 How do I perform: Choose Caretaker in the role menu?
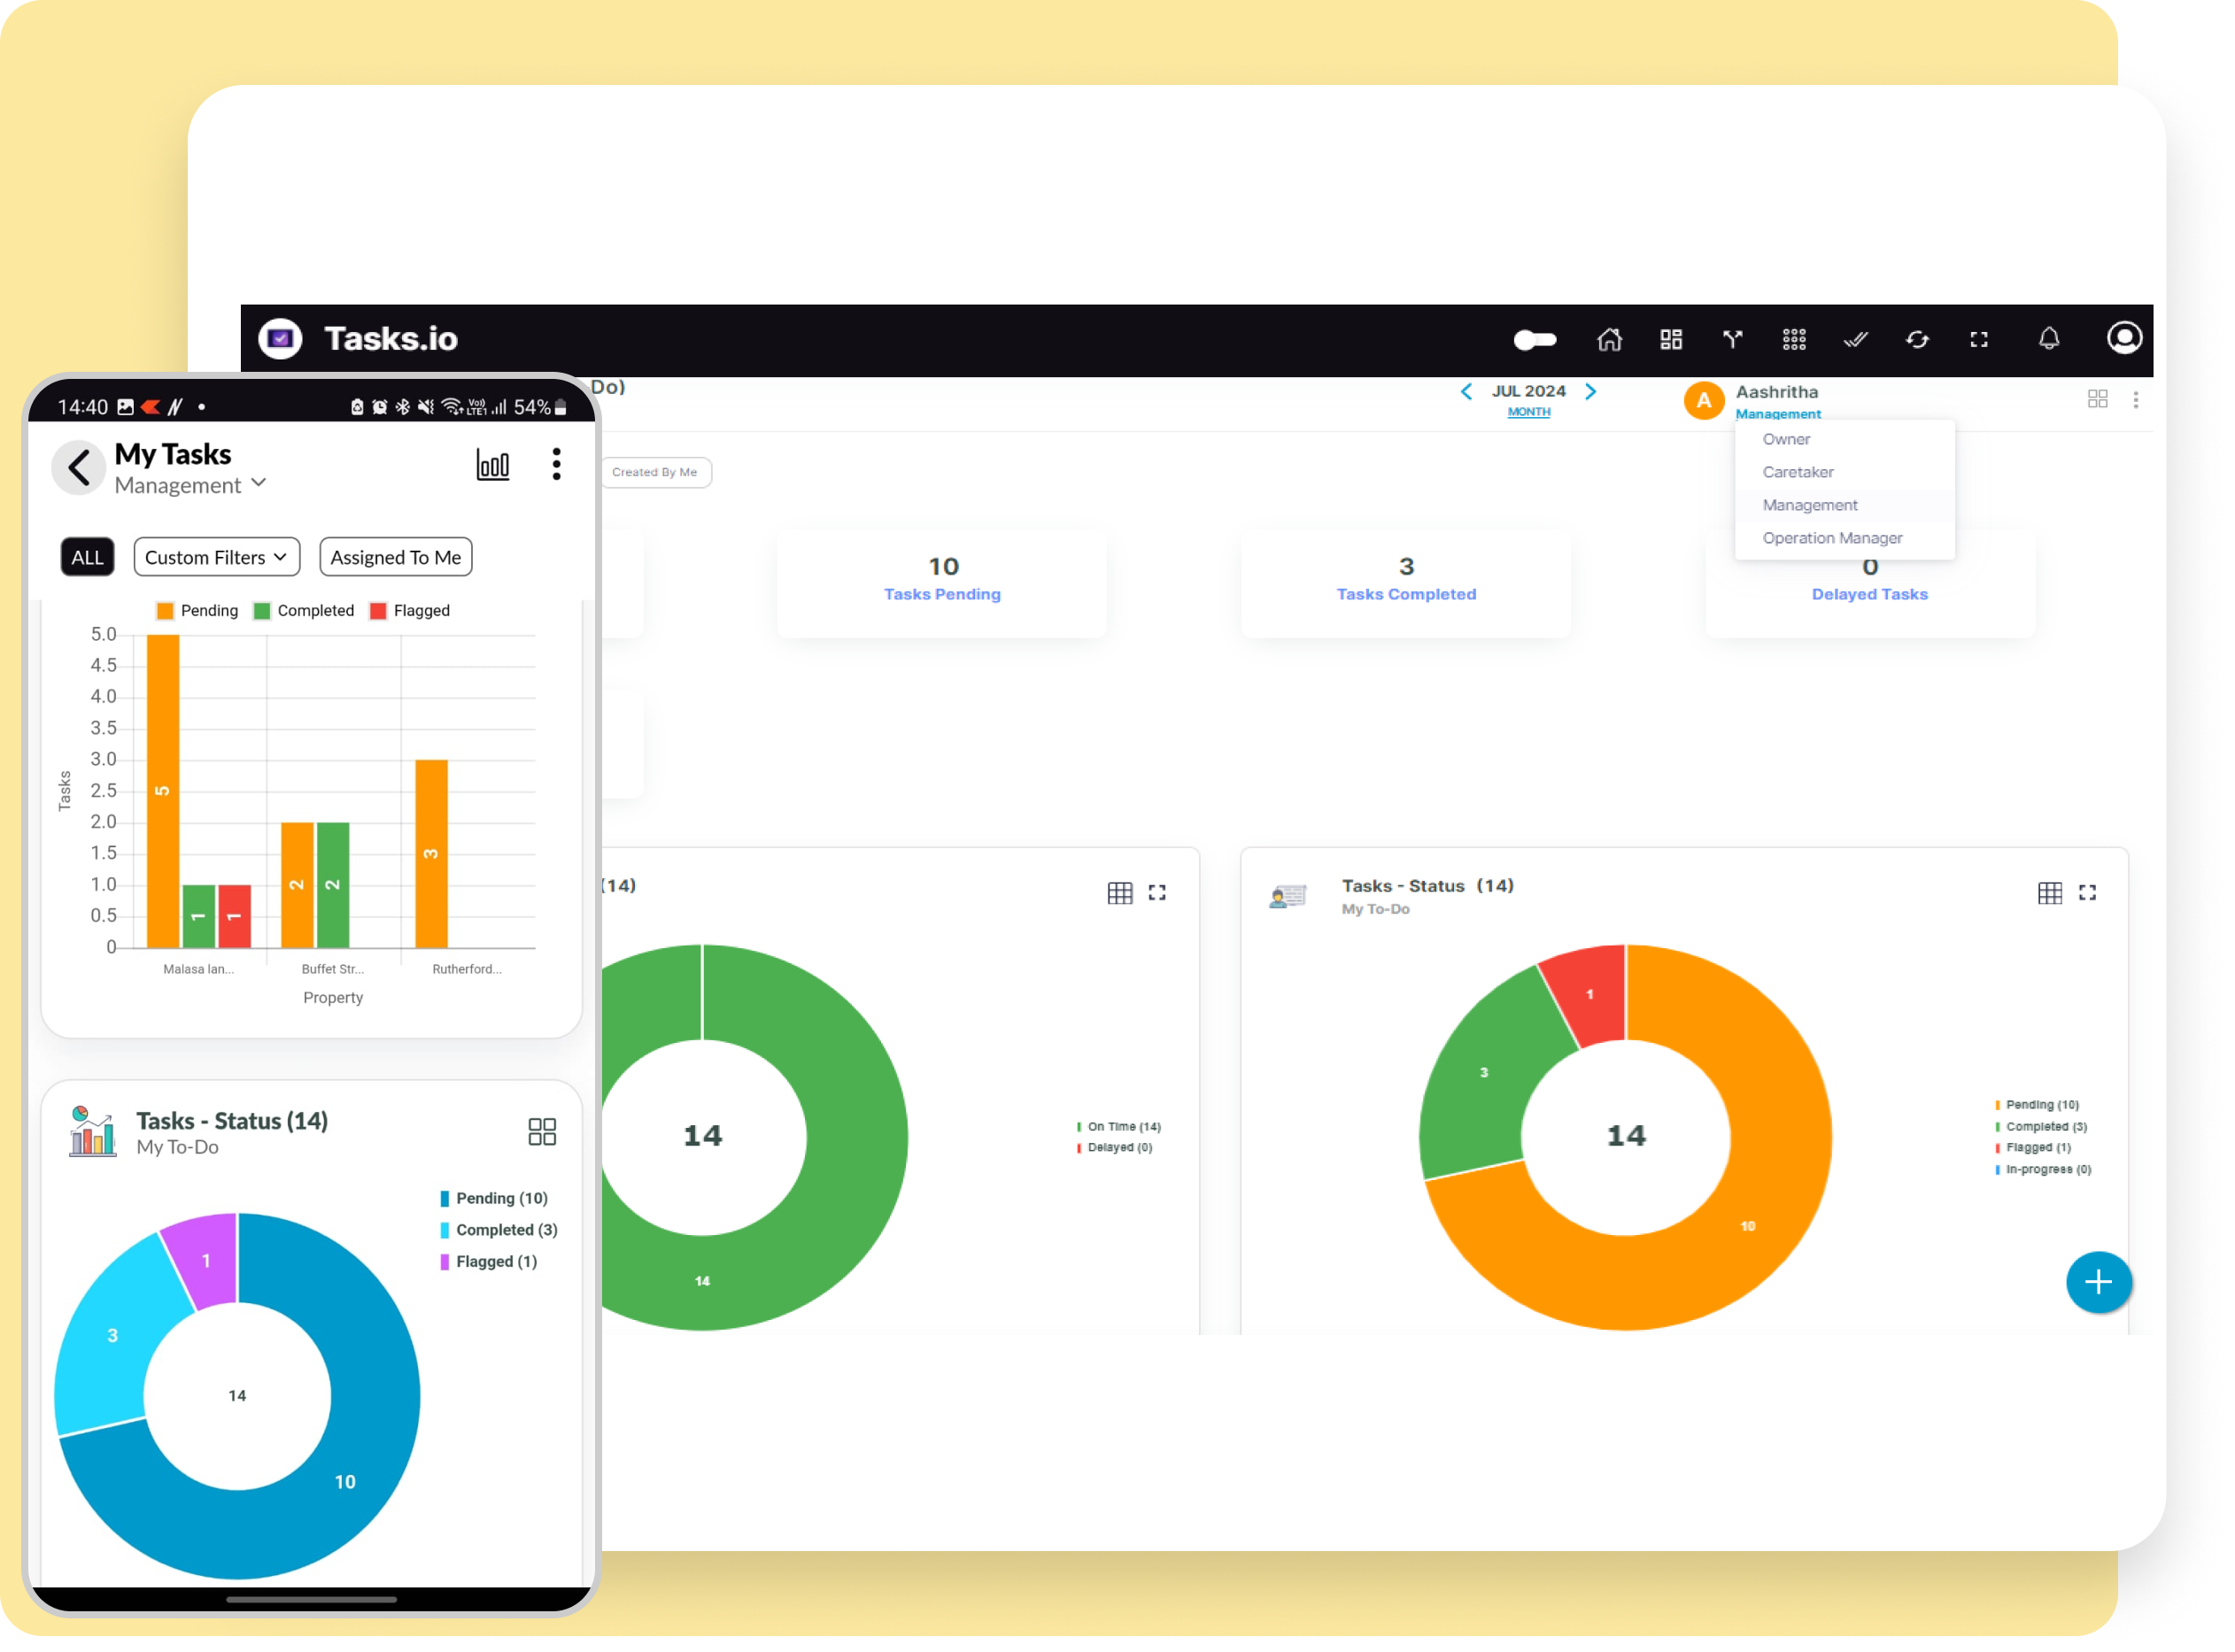[1798, 472]
